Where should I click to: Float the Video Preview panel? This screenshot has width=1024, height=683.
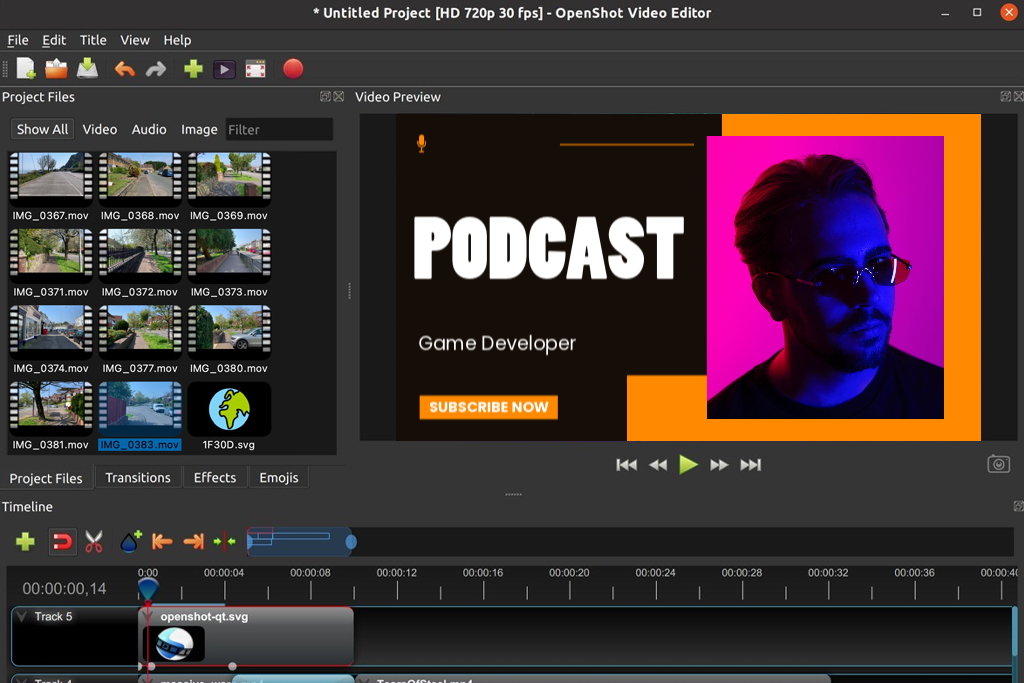click(x=1006, y=96)
